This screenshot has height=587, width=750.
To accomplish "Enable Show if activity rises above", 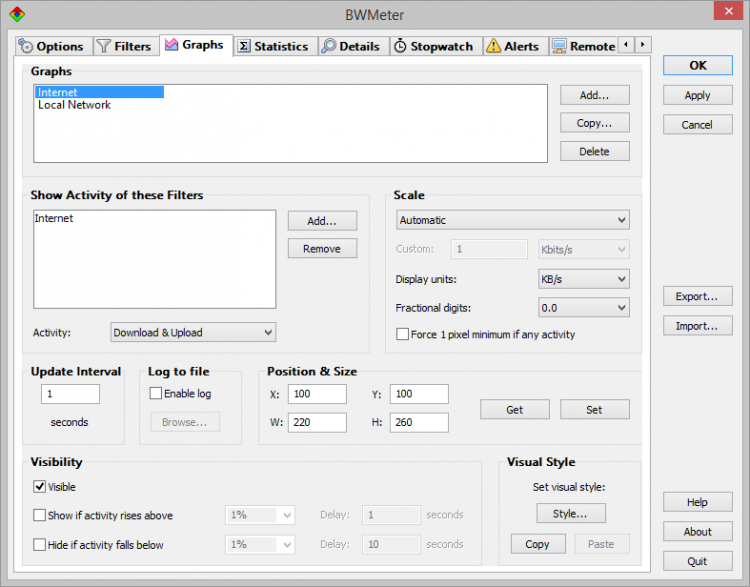I will [x=39, y=515].
